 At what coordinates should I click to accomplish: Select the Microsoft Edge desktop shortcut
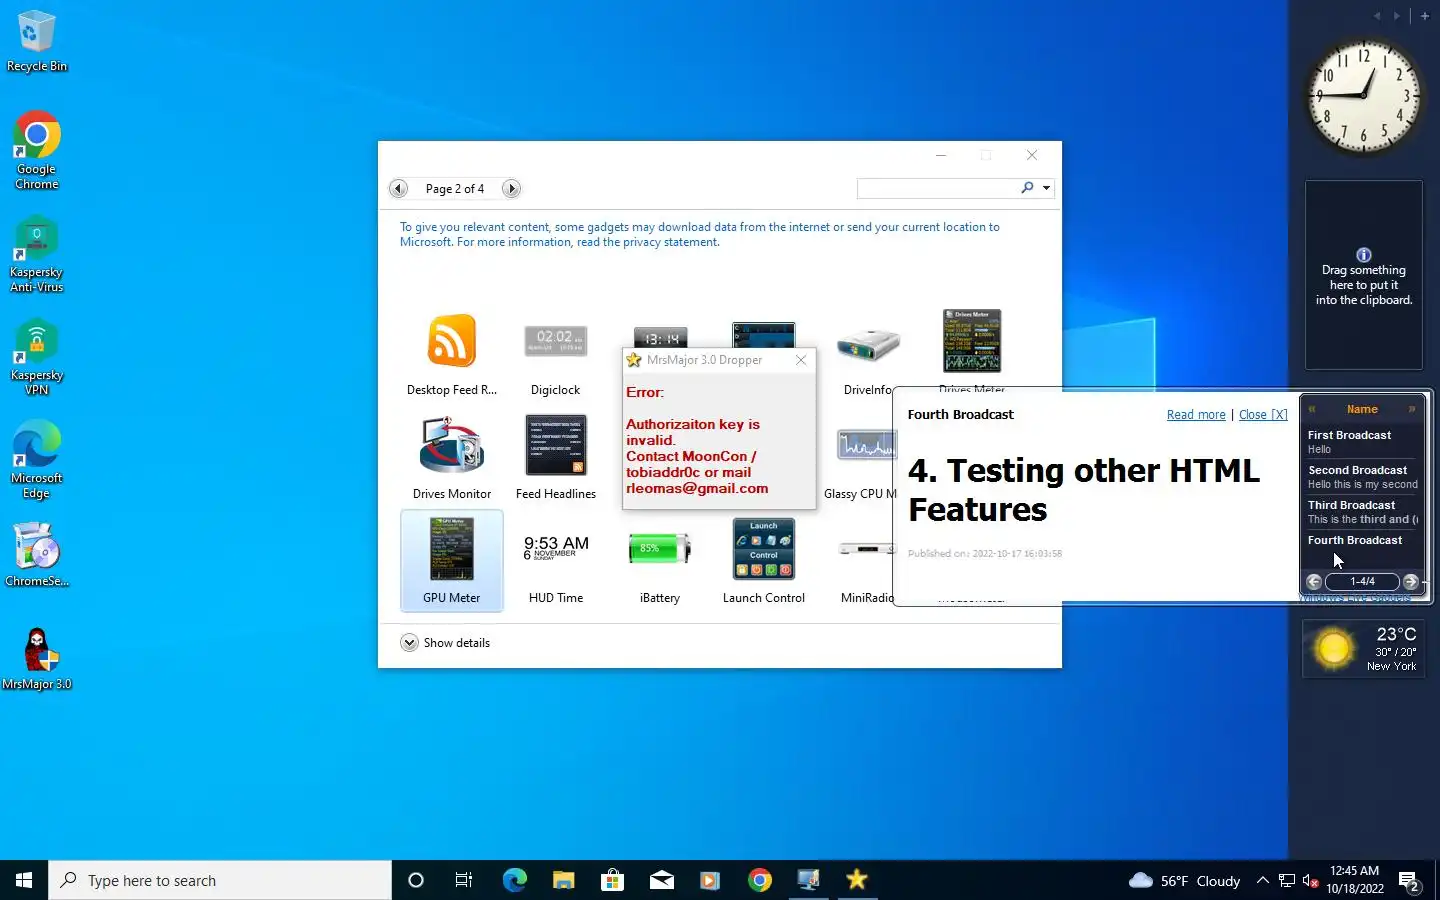pyautogui.click(x=37, y=460)
